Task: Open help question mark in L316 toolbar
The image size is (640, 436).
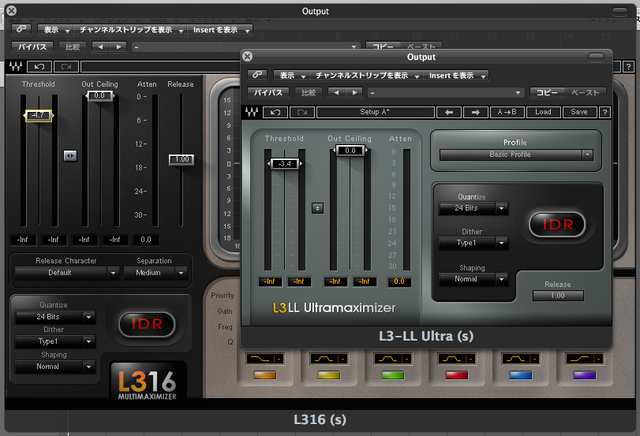Action: pos(629,67)
